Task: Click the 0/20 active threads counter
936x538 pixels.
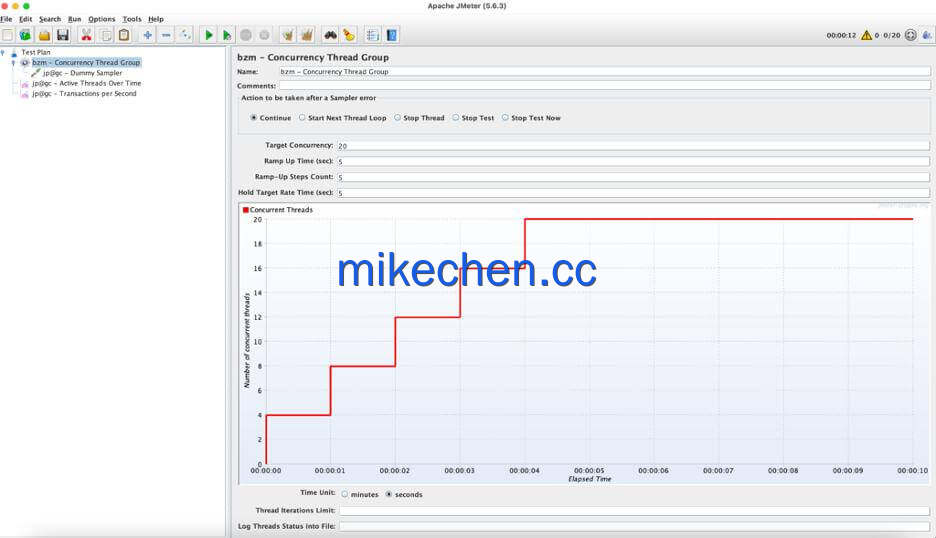Action: [891, 36]
